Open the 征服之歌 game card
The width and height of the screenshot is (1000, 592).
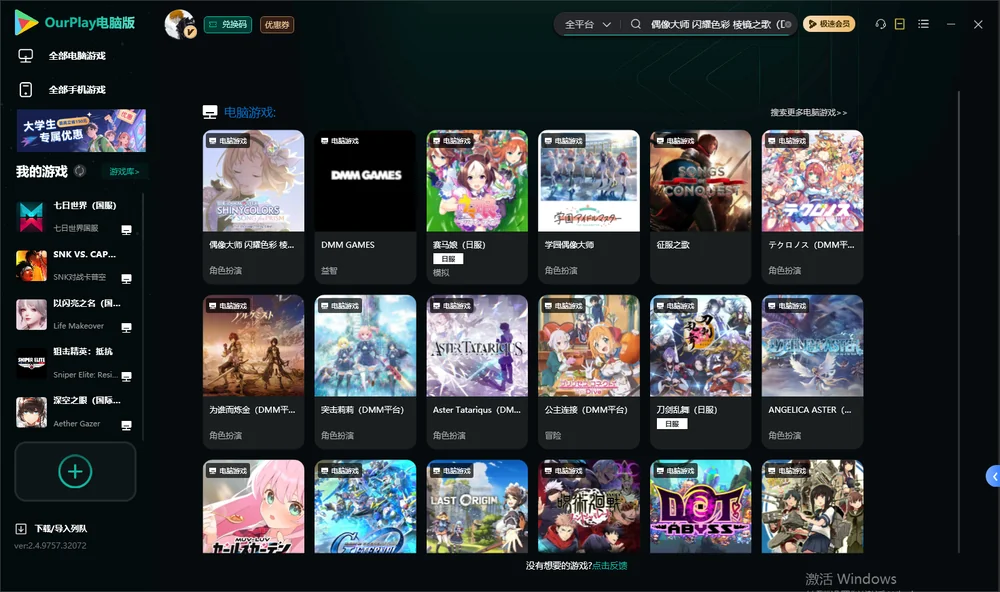[700, 207]
